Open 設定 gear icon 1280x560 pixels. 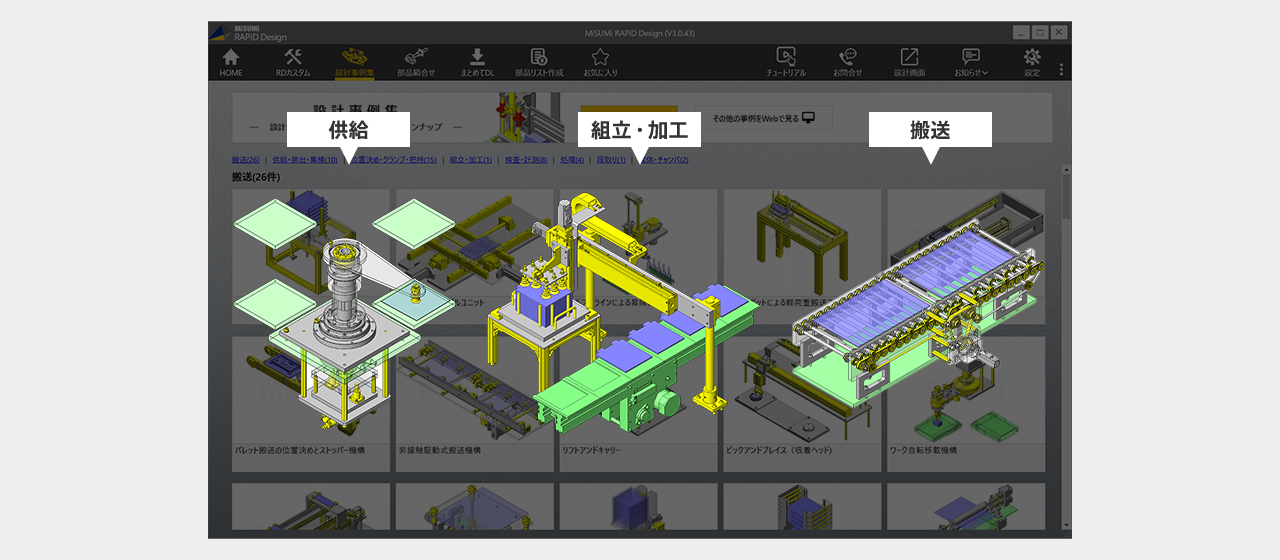(x=1032, y=62)
